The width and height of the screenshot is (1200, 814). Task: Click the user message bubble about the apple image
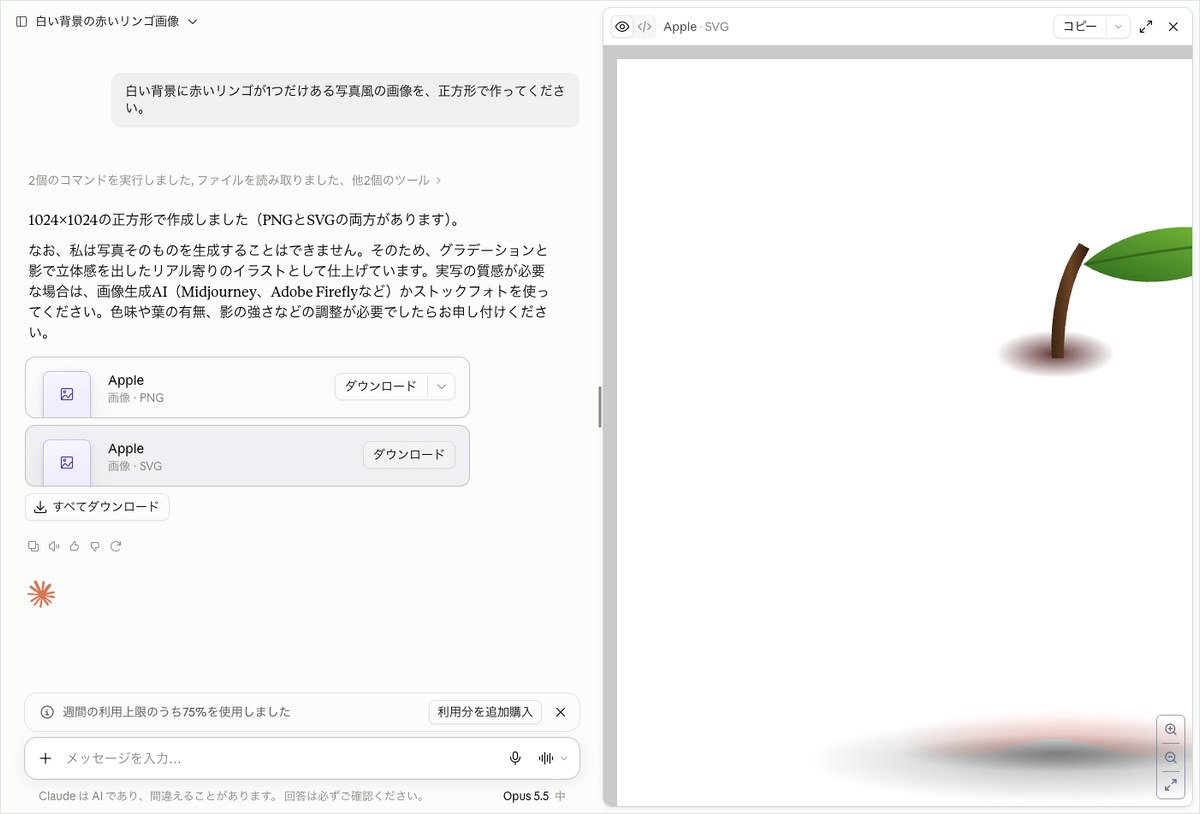tap(345, 100)
